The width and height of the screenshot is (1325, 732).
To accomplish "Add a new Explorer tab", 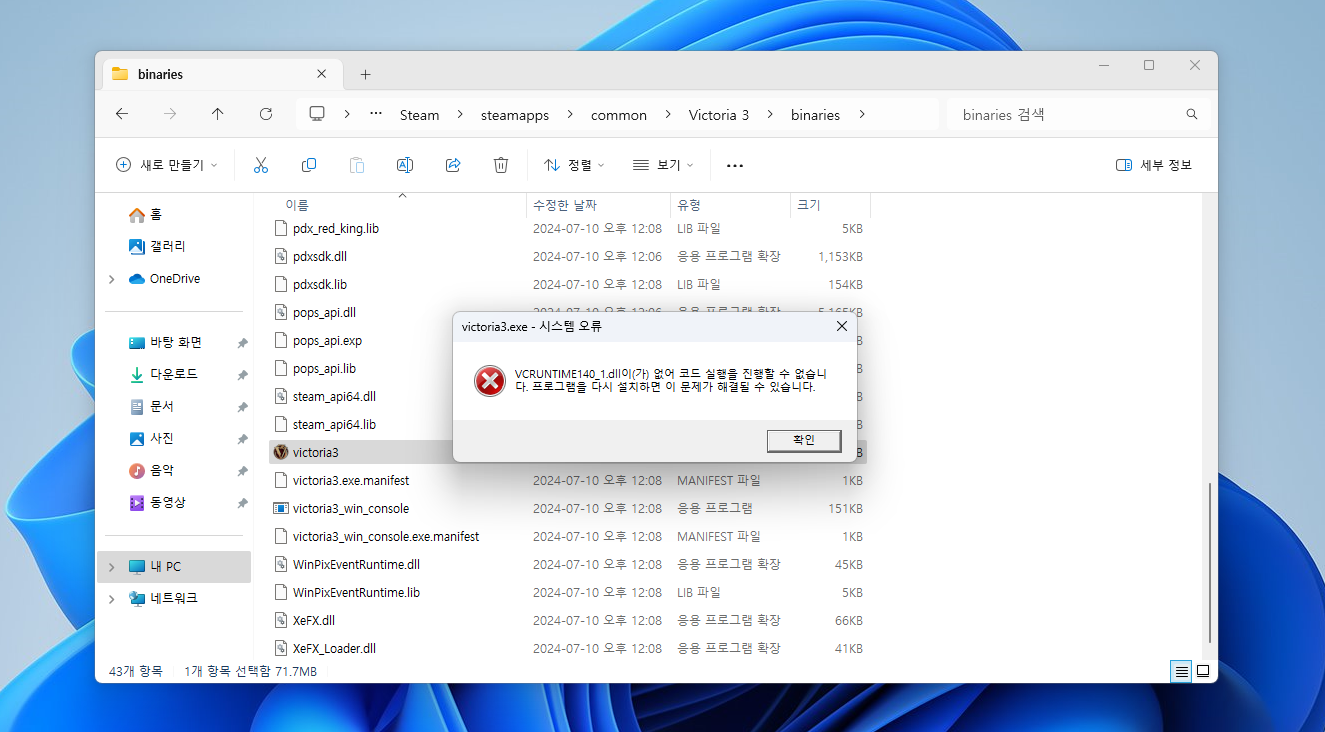I will point(365,74).
